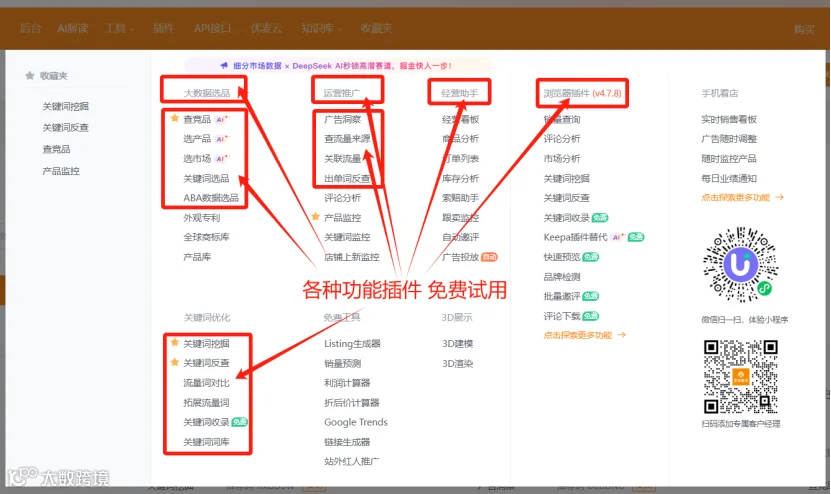Select AI解读 in the top navigation bar
Screen dimensions: 831x494
point(73,29)
